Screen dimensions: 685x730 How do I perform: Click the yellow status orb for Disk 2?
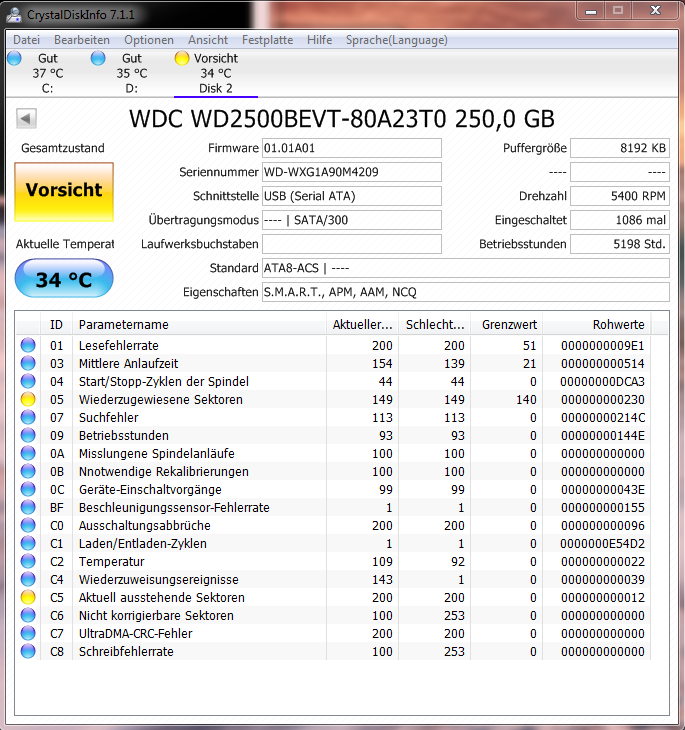click(182, 58)
